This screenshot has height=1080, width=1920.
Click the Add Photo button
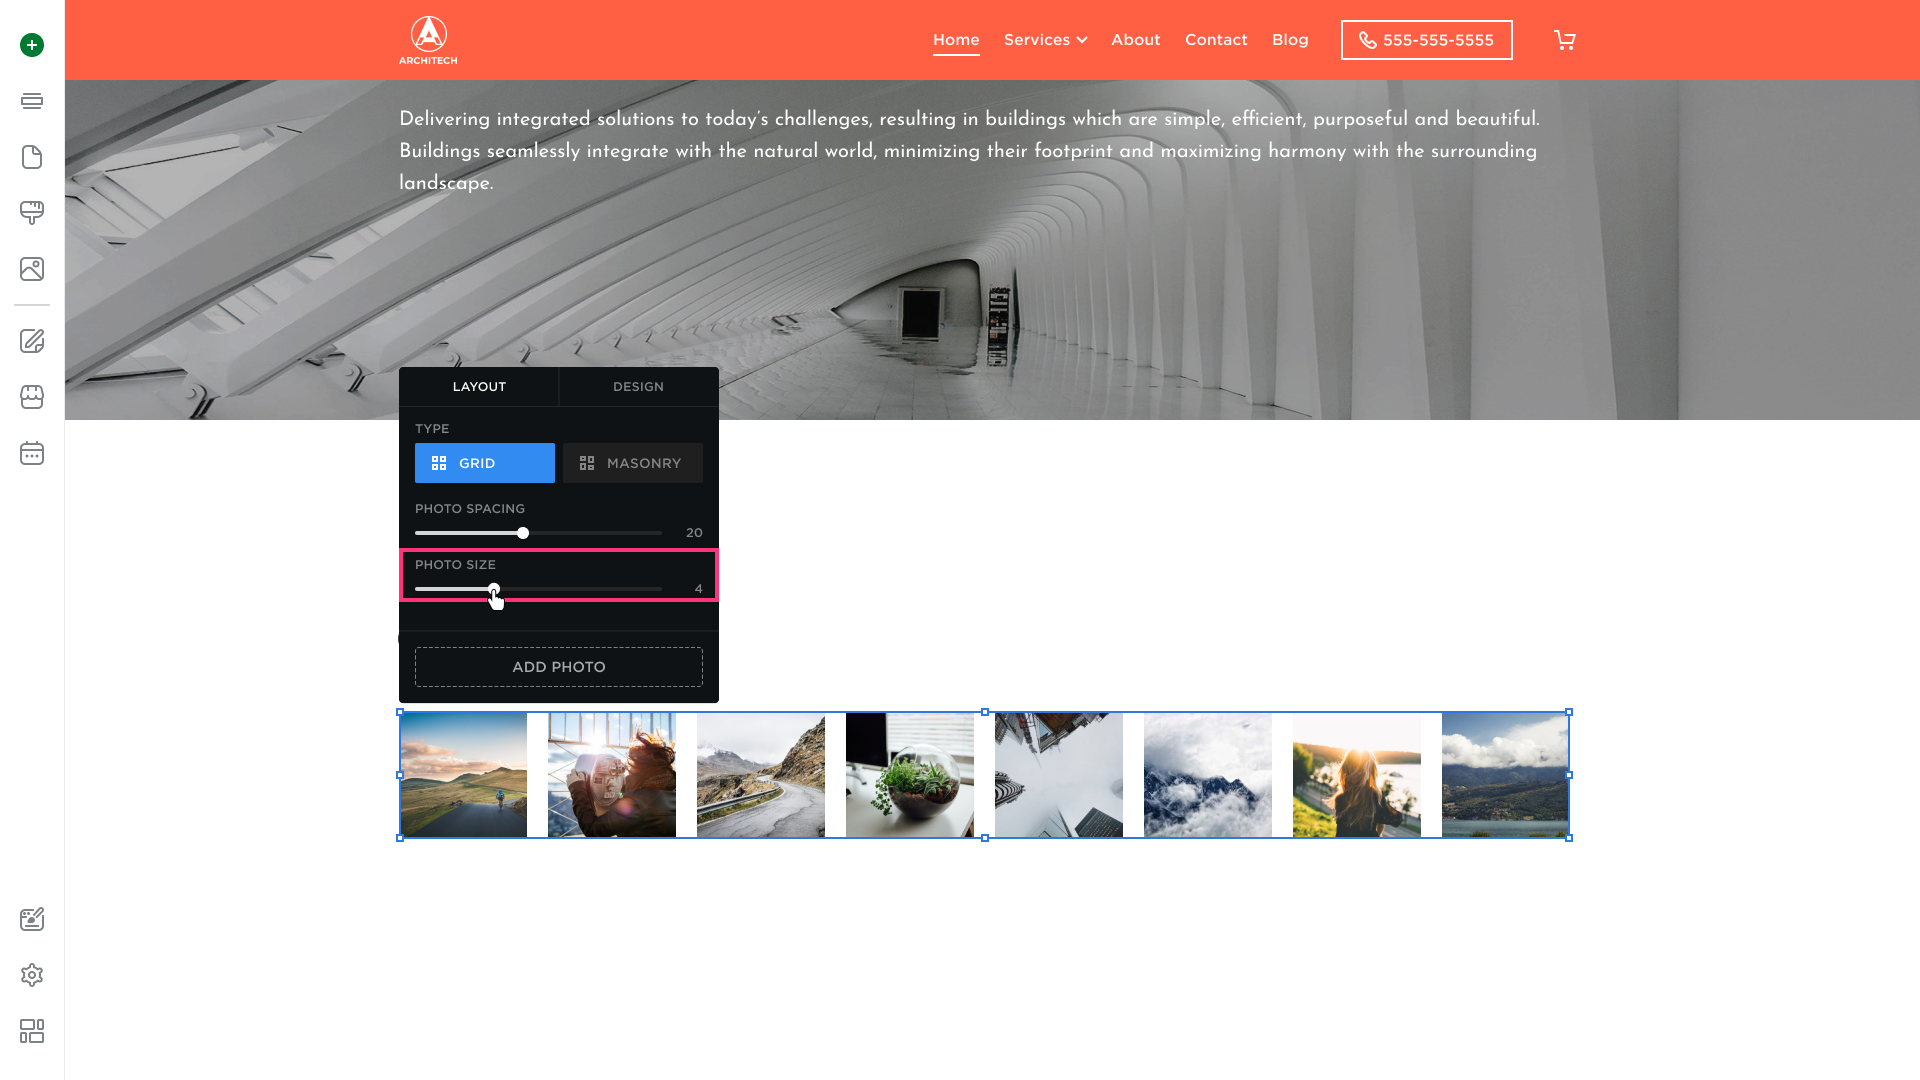pyautogui.click(x=558, y=667)
